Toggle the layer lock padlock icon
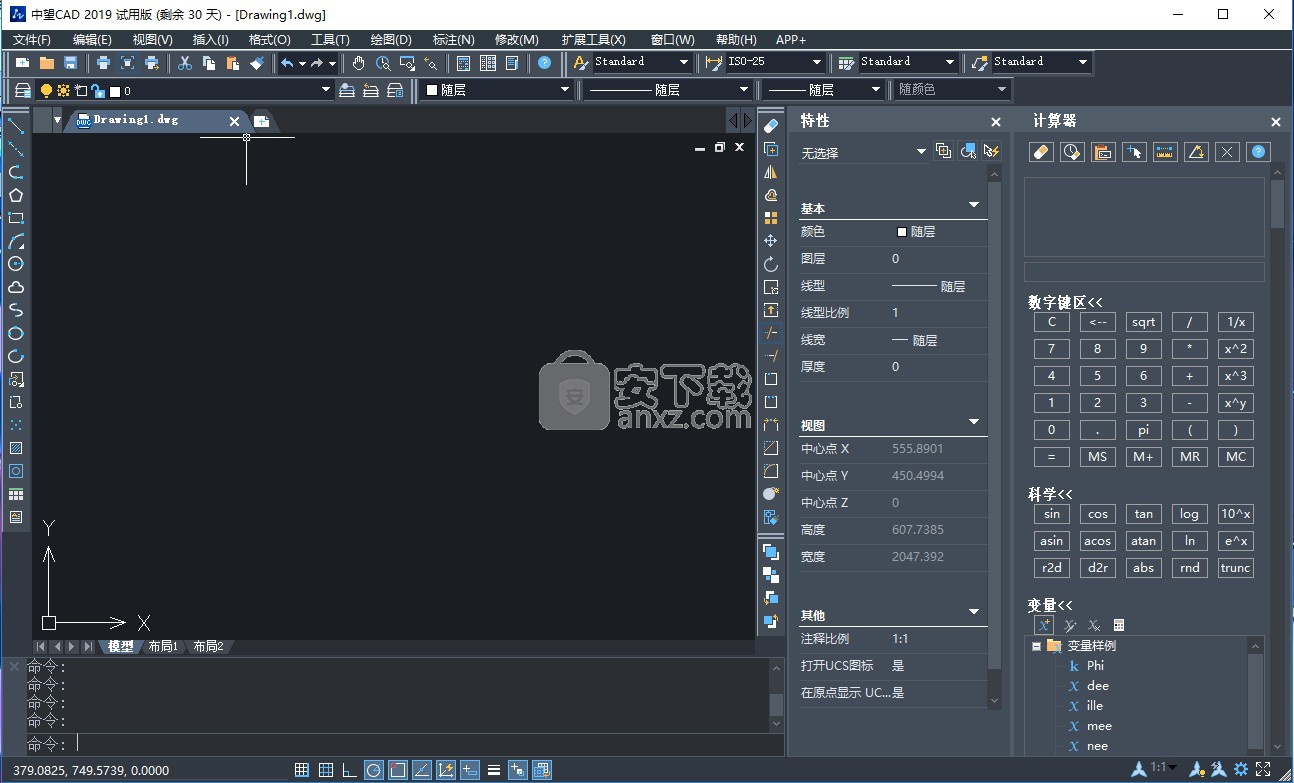This screenshot has height=783, width=1294. click(x=98, y=91)
